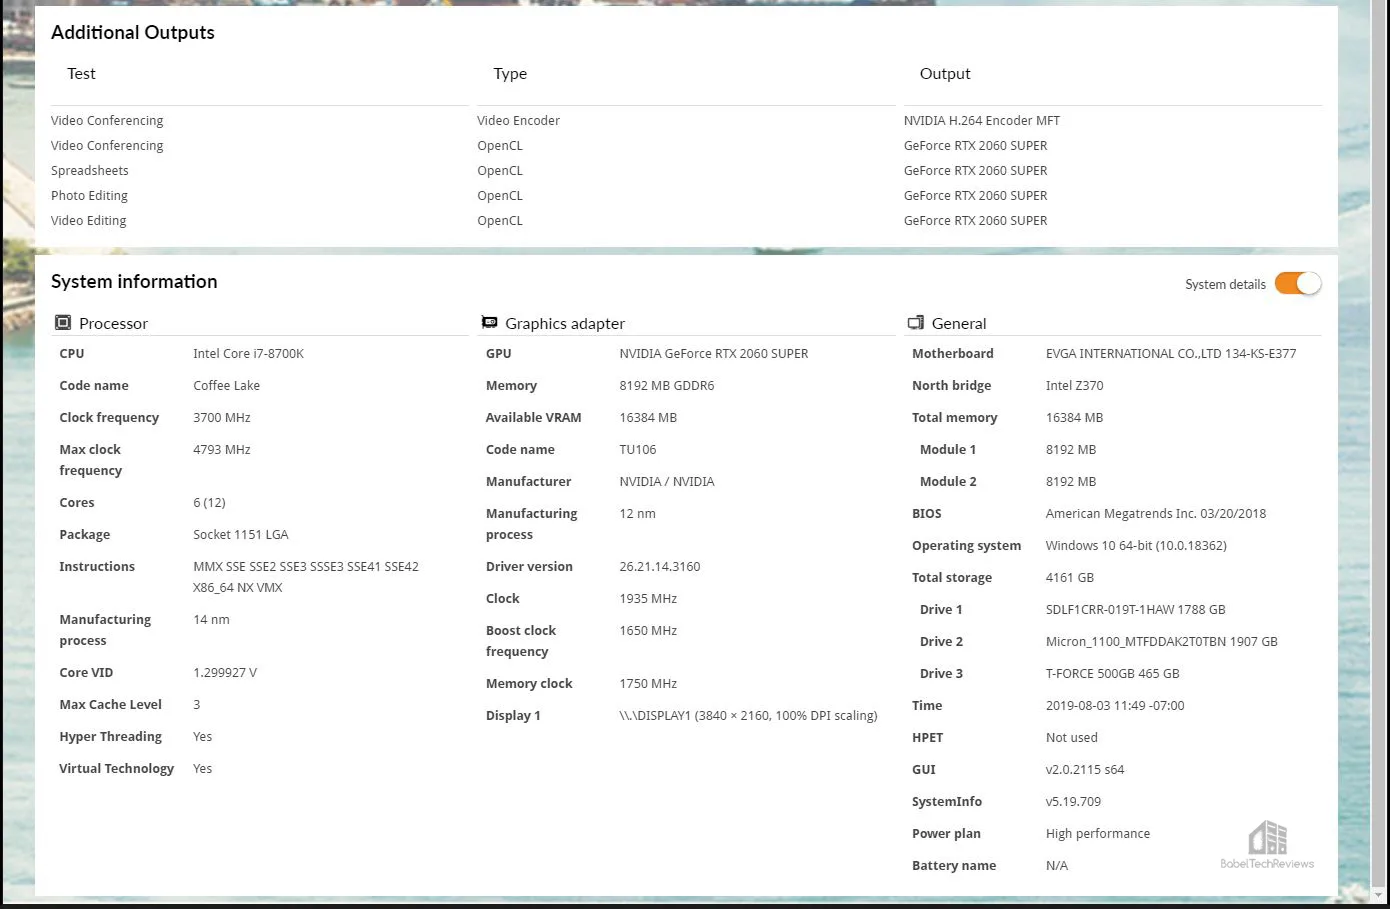Click the HPET Not used value

tap(1072, 738)
